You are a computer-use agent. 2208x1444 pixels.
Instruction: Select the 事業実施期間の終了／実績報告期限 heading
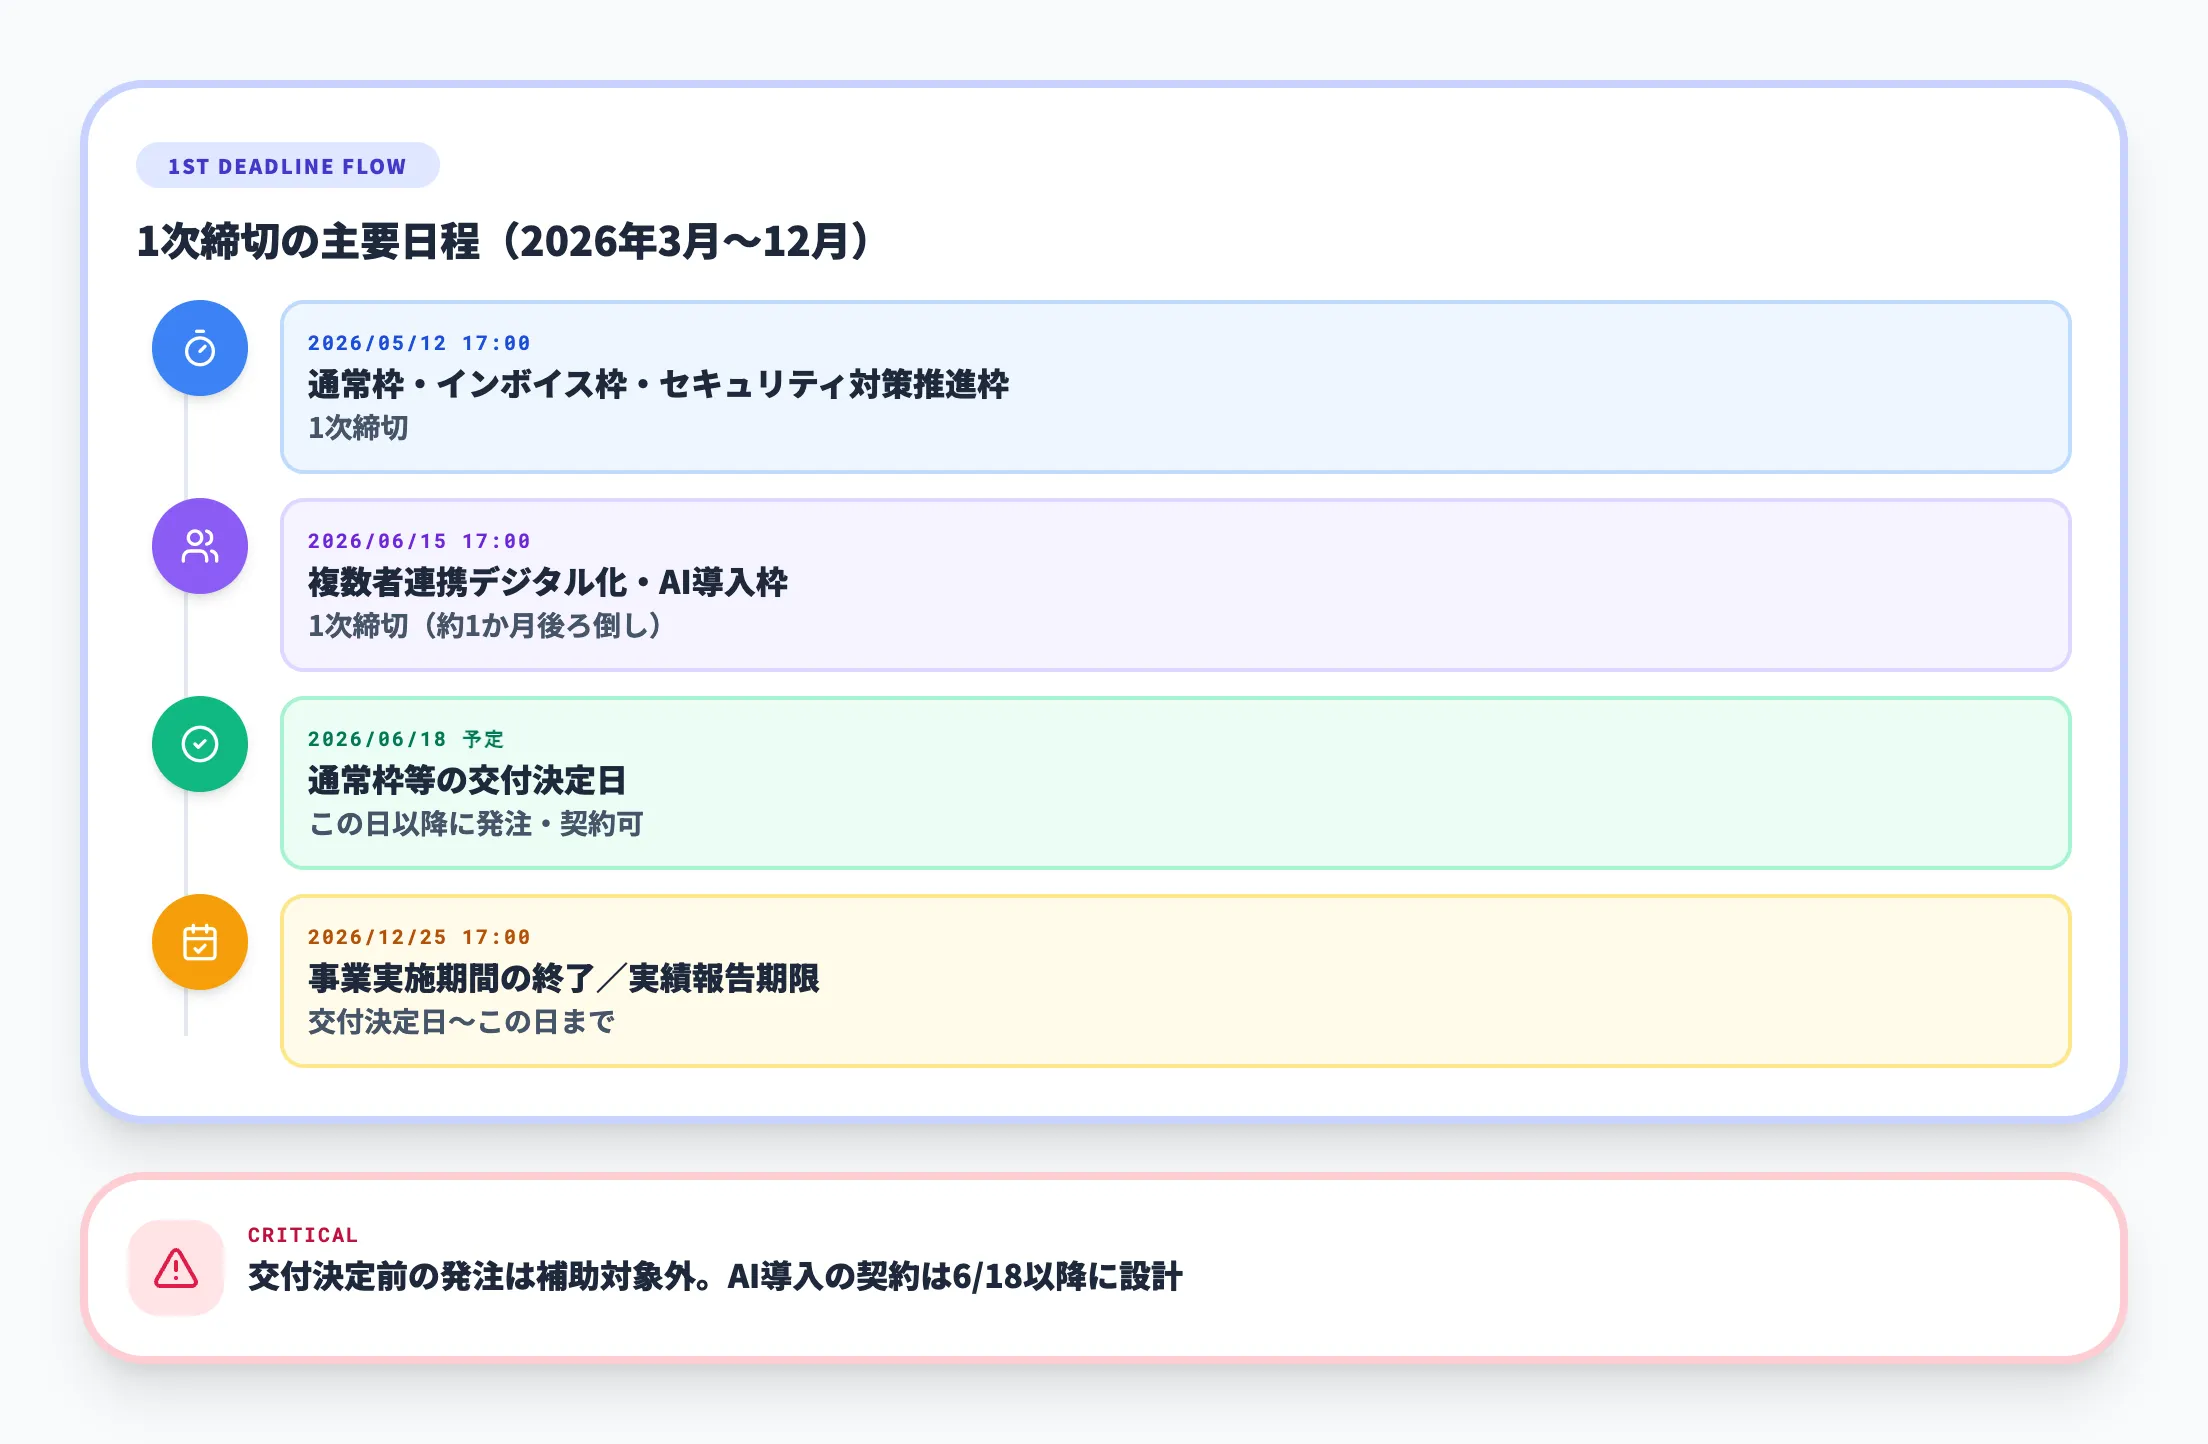tap(563, 979)
